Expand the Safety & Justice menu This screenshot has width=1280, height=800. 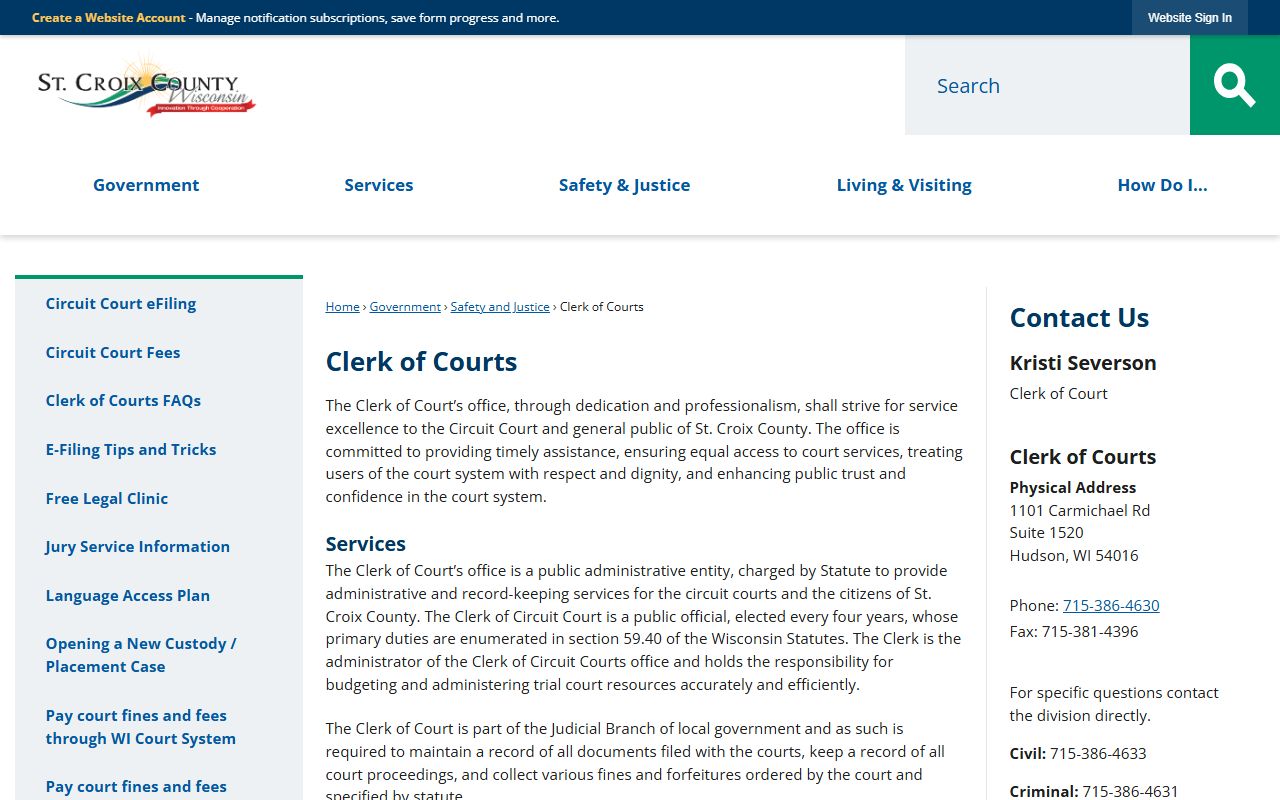pos(624,185)
